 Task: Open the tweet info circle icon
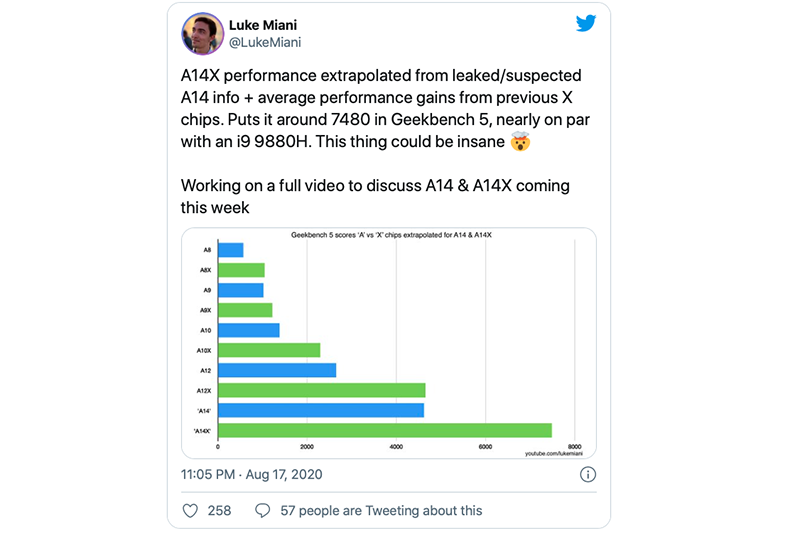[x=588, y=474]
